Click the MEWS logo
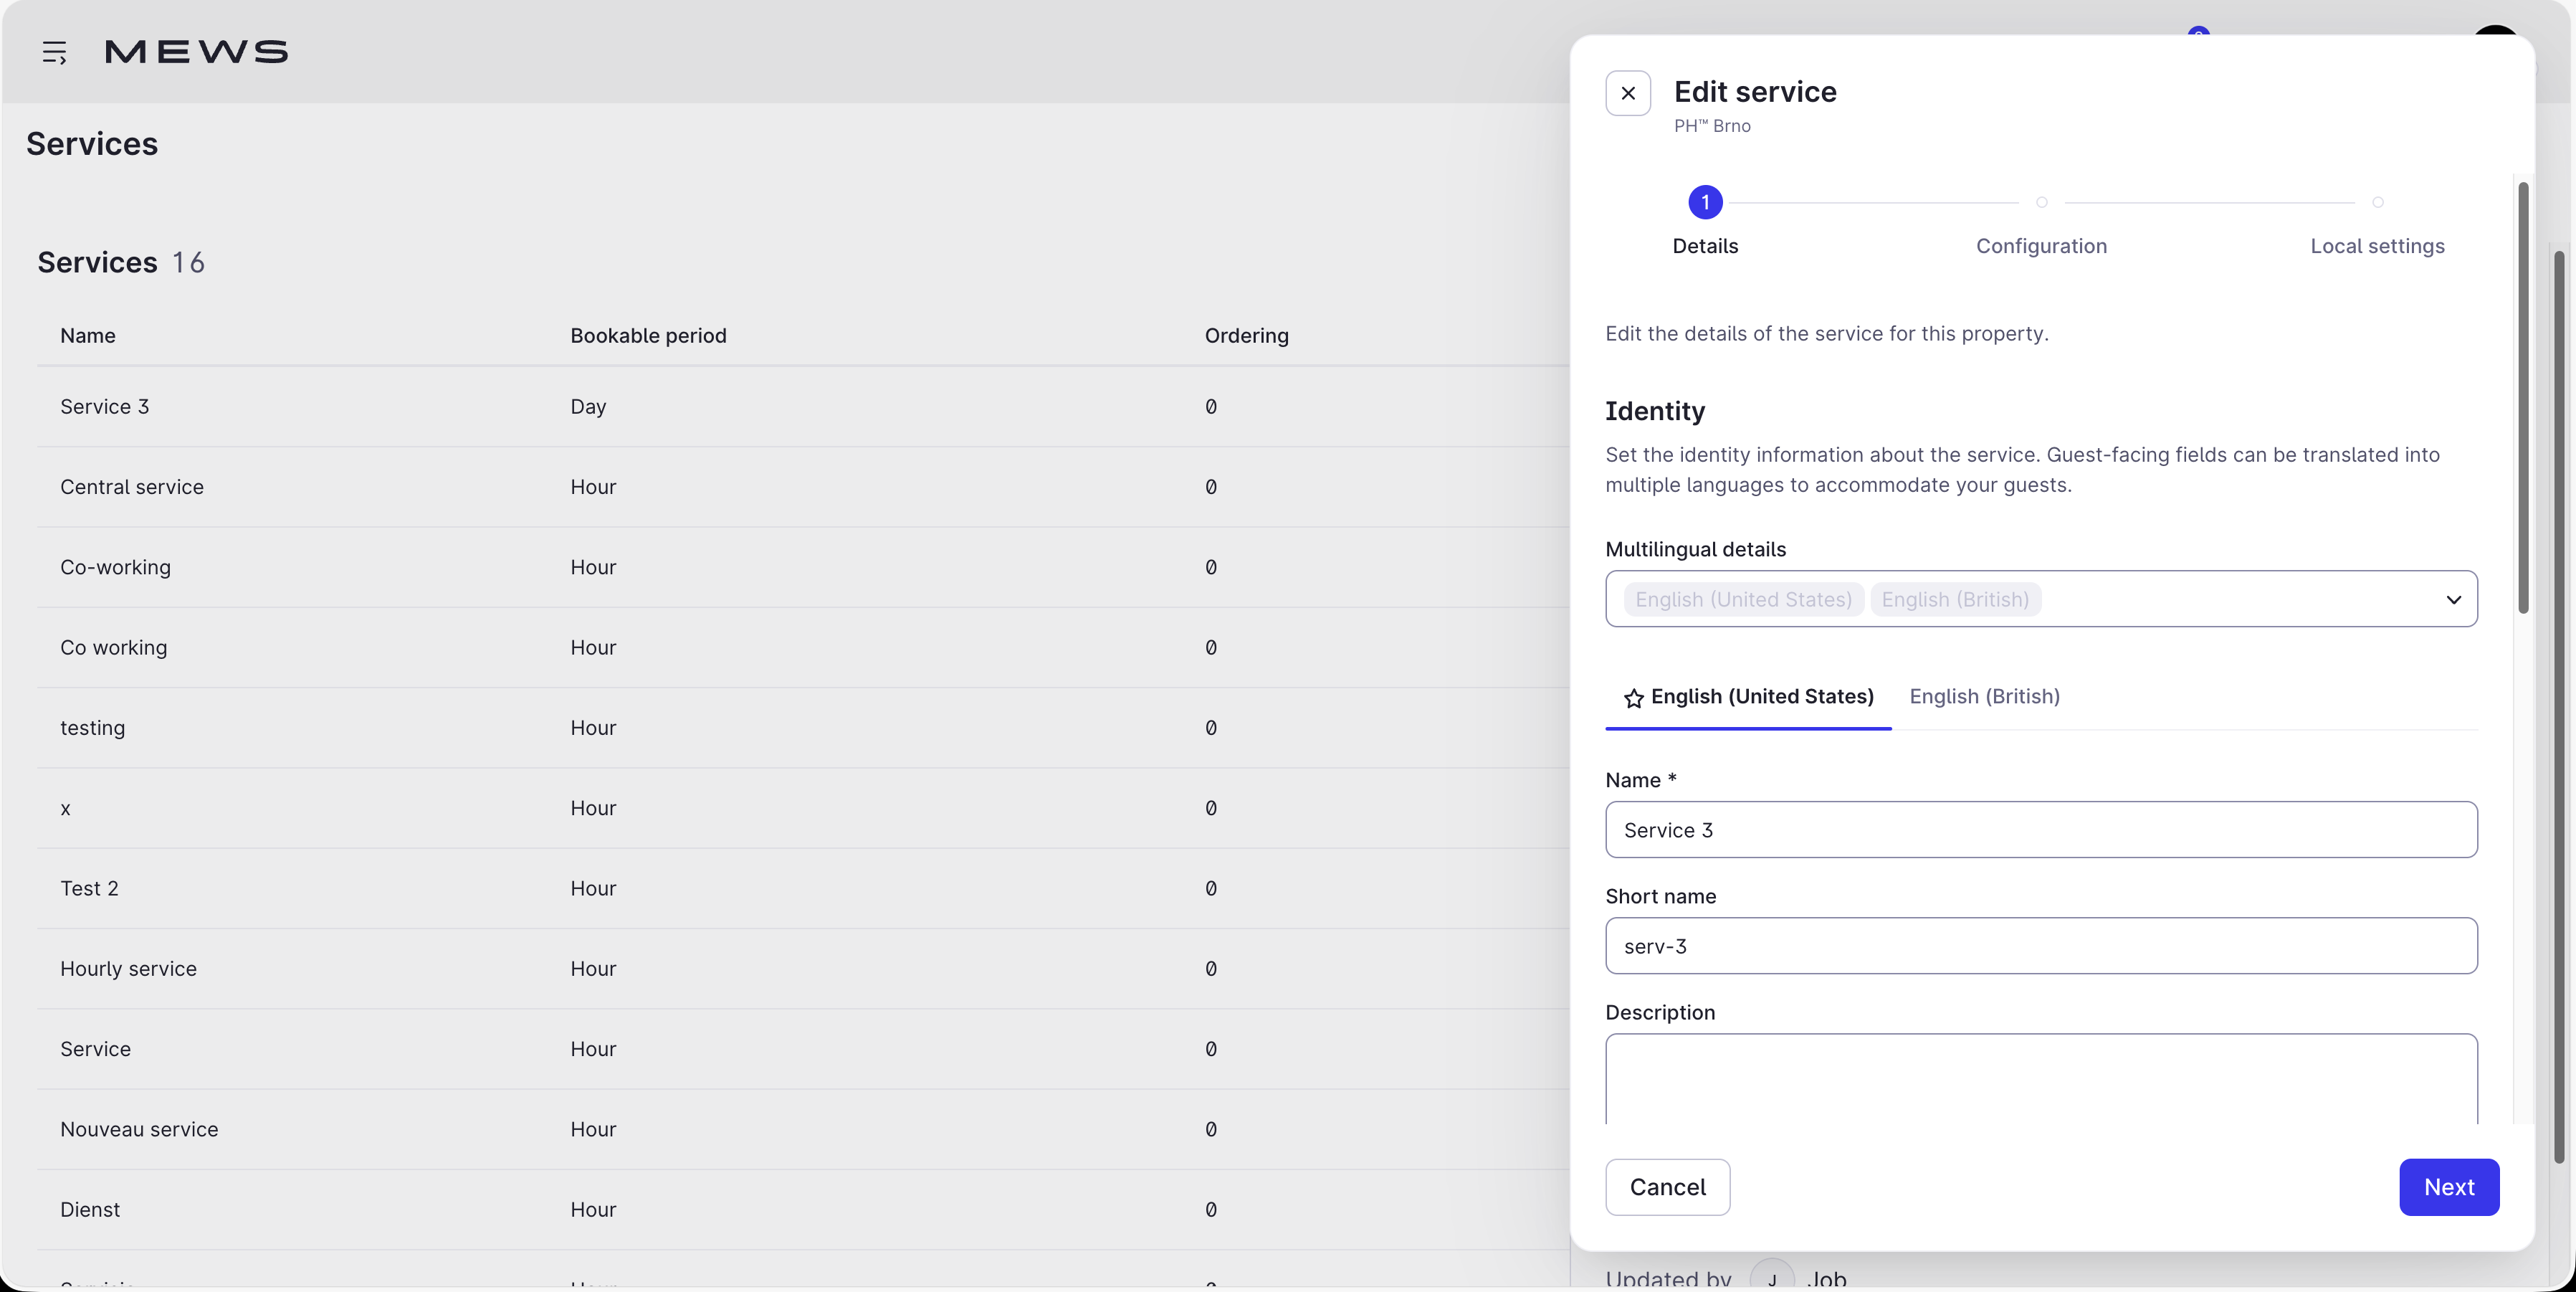This screenshot has width=2576, height=1292. tap(196, 52)
